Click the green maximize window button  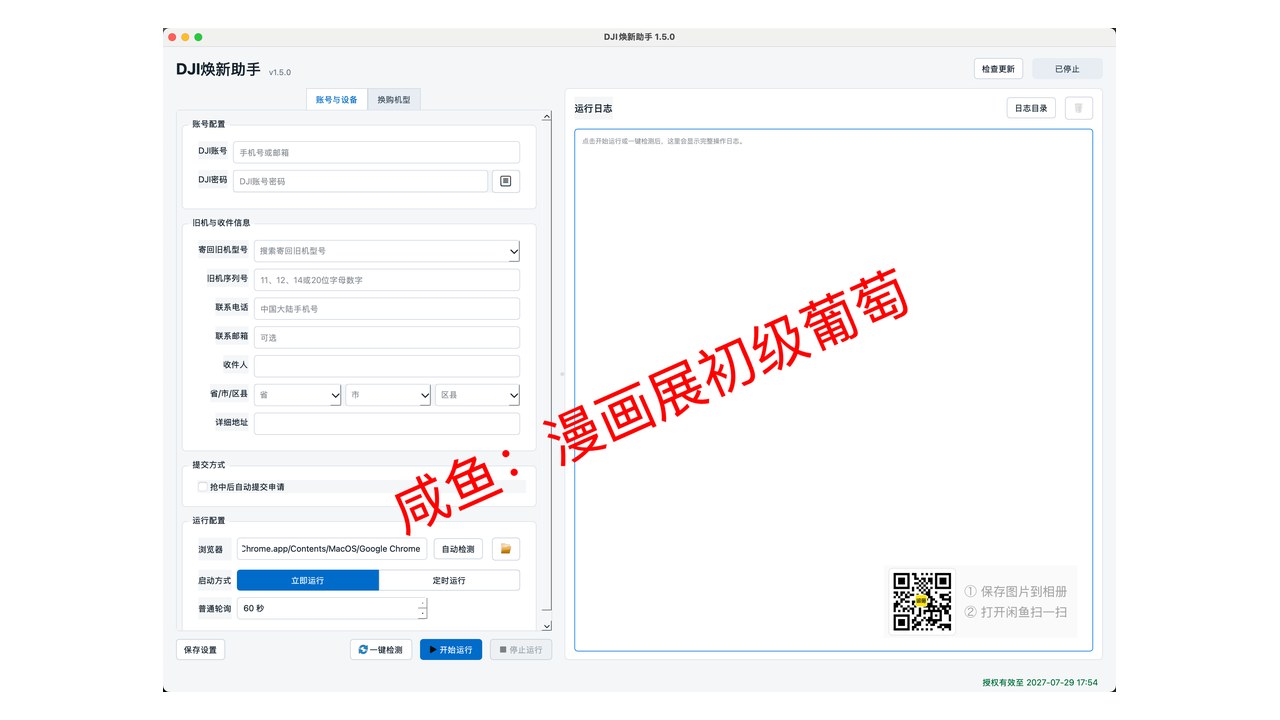click(x=198, y=37)
